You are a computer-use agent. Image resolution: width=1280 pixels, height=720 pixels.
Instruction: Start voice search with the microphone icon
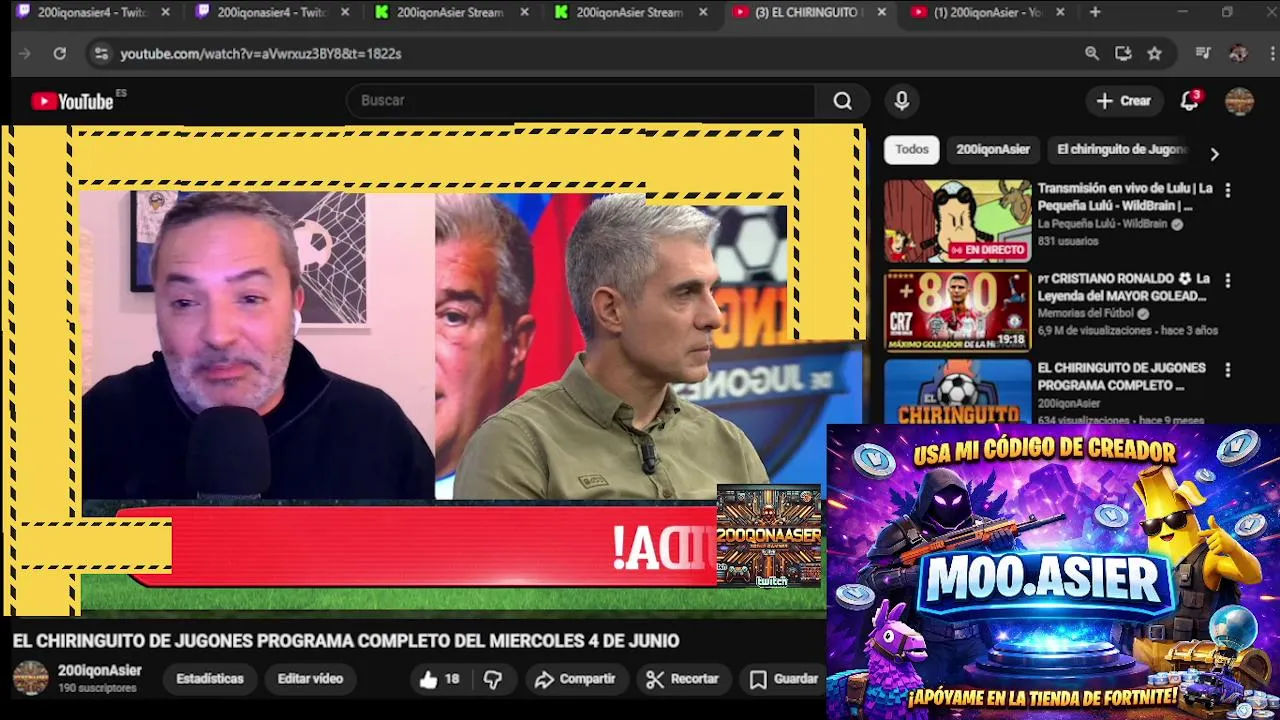[x=902, y=101]
